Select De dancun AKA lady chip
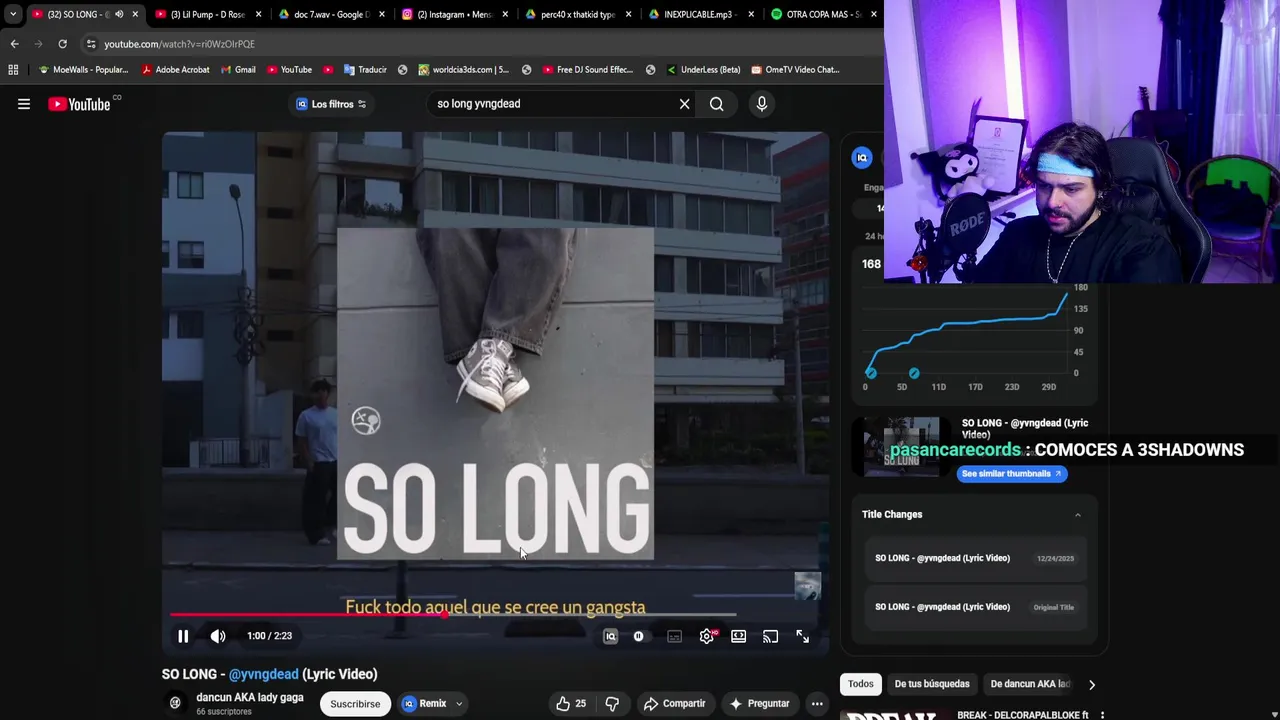This screenshot has width=1280, height=720. pos(1030,684)
